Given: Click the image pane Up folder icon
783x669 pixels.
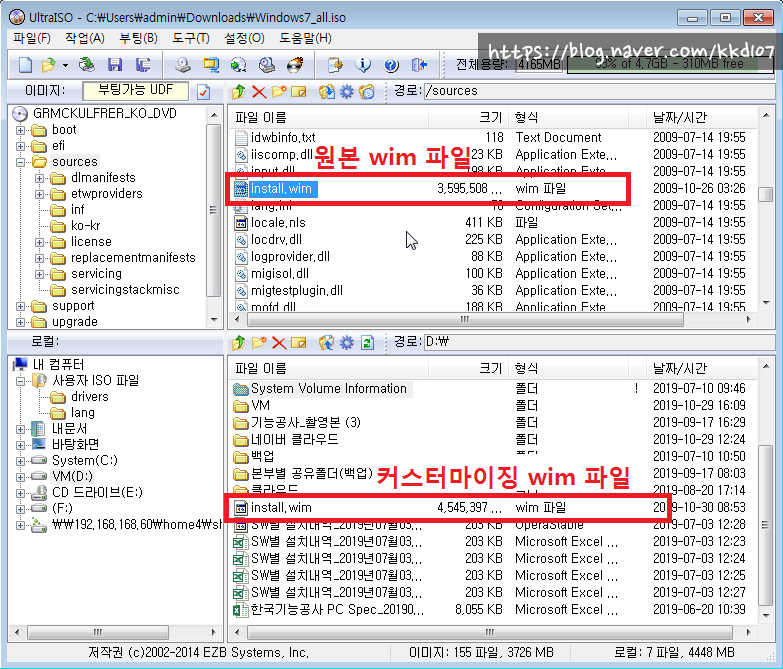Looking at the screenshot, I should pos(238,91).
